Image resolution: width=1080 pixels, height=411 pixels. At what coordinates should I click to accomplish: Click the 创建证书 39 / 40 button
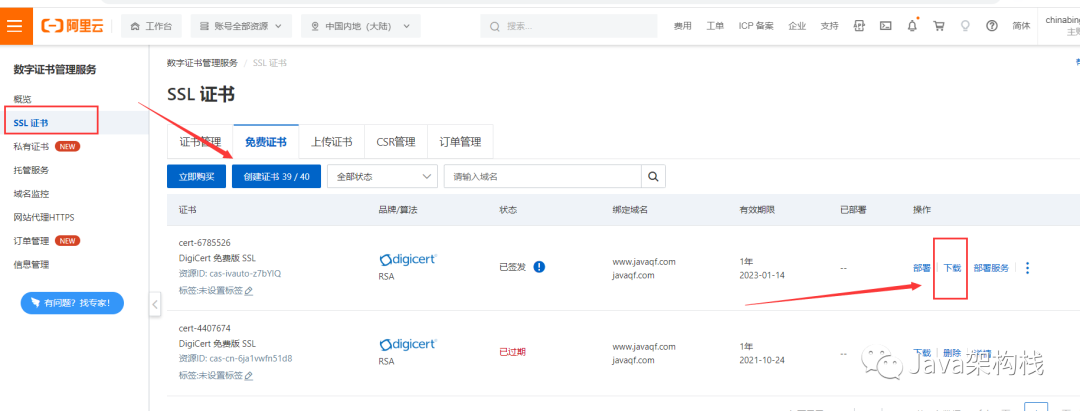click(x=276, y=176)
